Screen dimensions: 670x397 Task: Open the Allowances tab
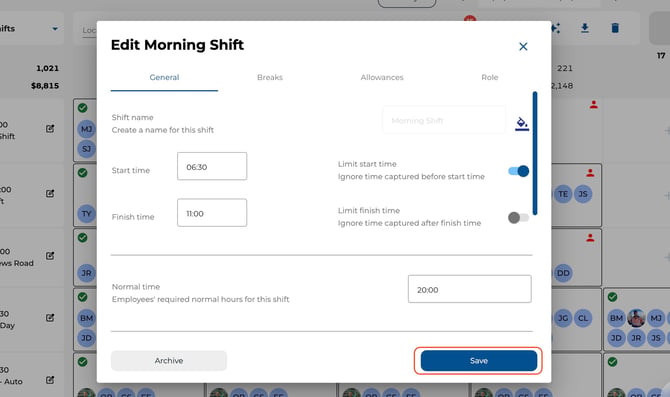point(382,77)
